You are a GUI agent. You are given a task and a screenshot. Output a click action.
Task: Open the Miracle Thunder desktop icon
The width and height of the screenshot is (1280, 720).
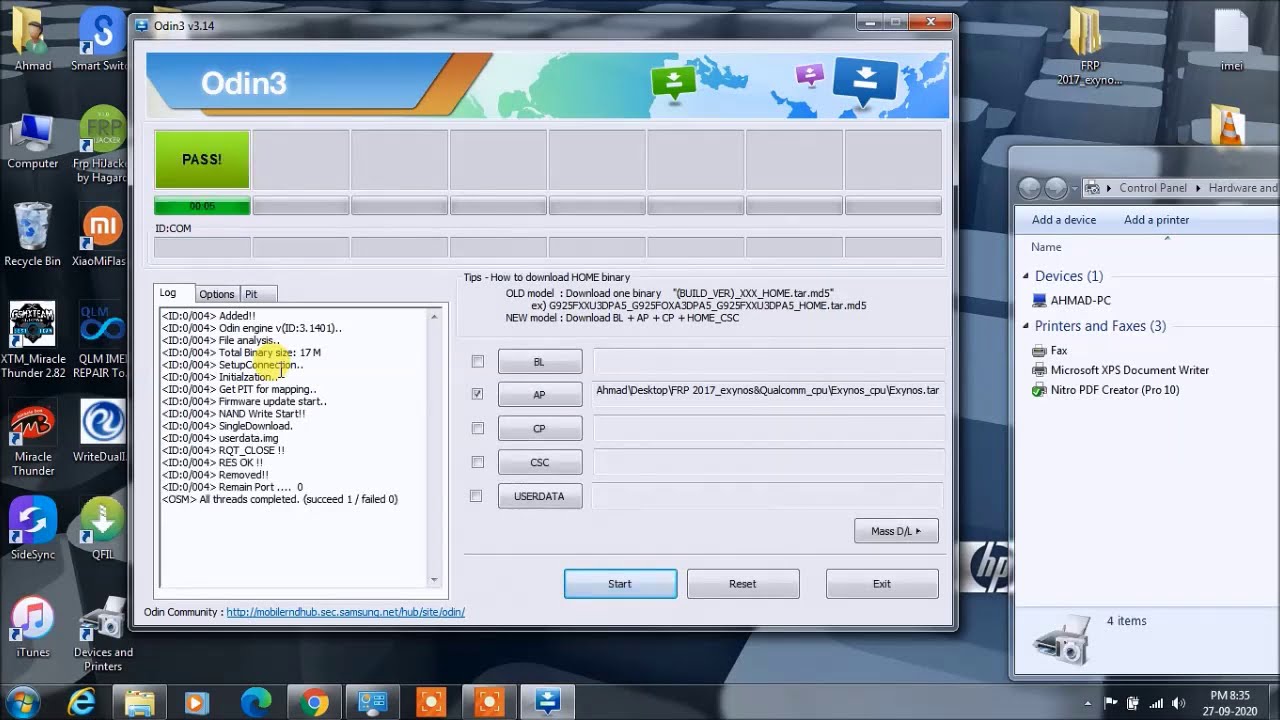(33, 439)
